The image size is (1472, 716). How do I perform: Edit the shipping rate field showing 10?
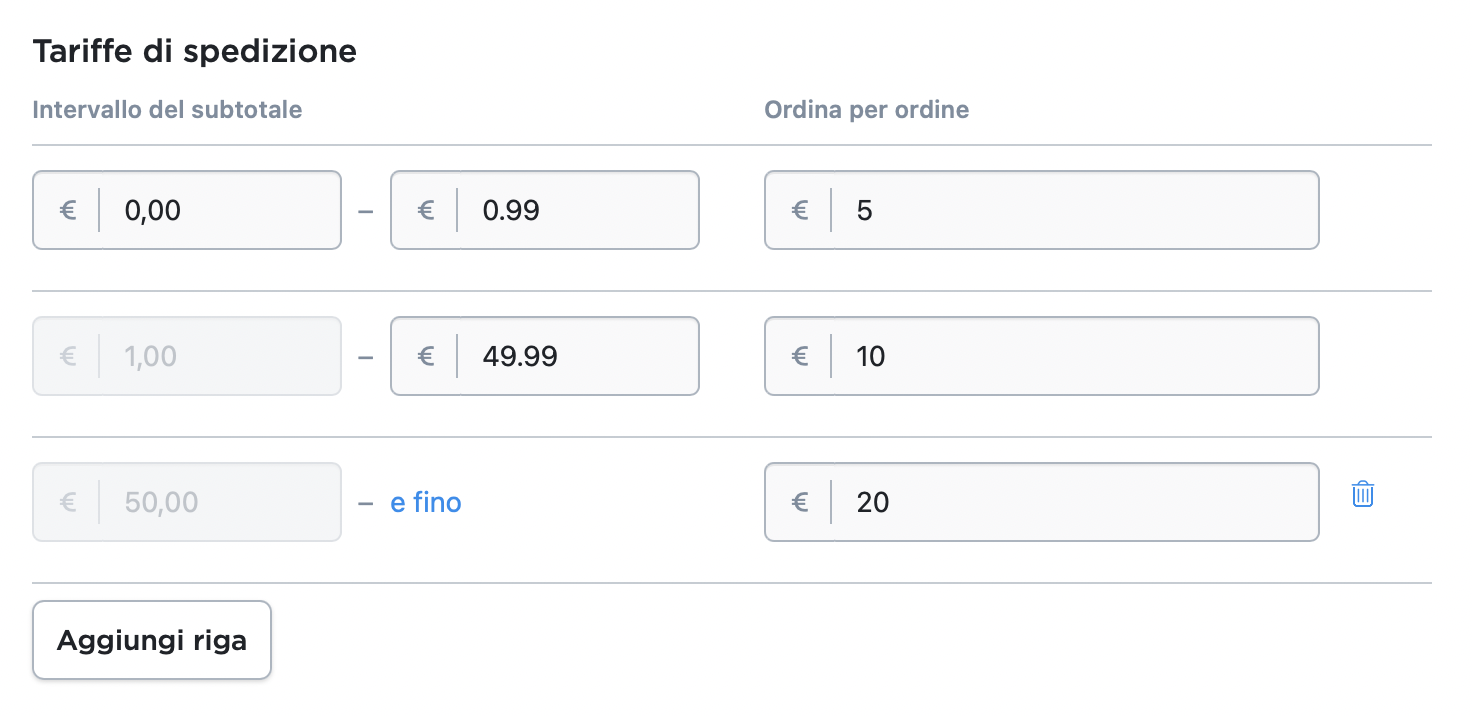coord(1070,356)
